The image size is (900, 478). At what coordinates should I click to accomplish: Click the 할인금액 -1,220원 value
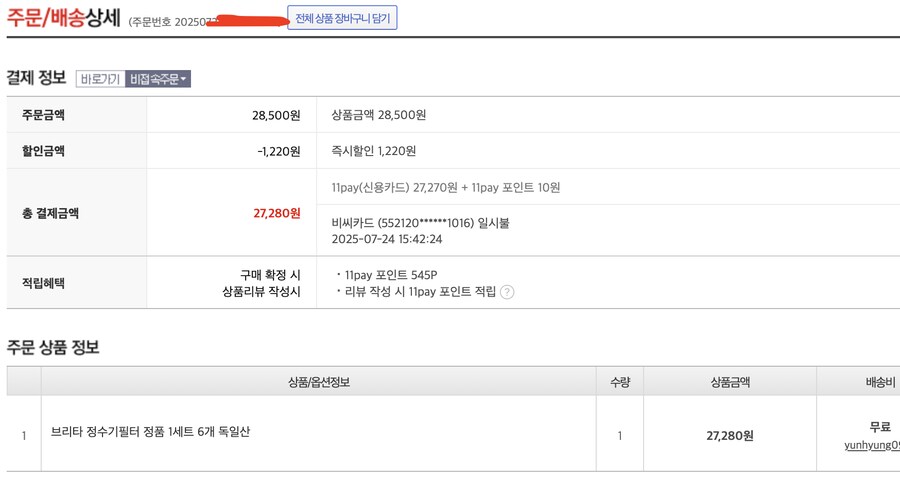tap(278, 151)
